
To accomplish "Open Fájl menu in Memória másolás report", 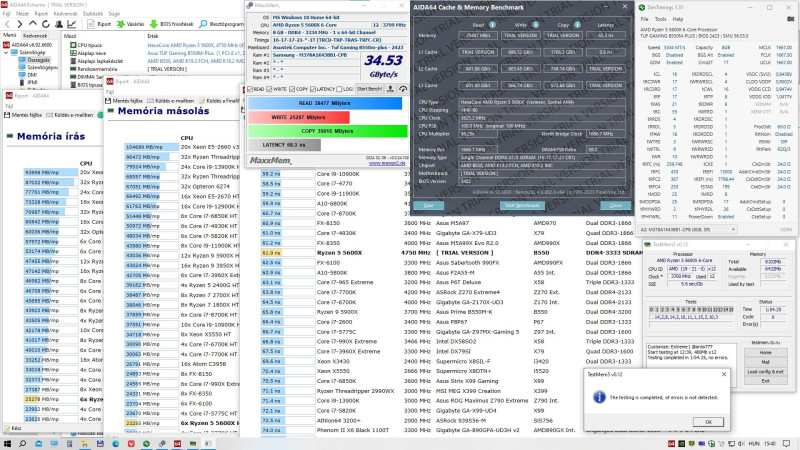I will tap(110, 92).
